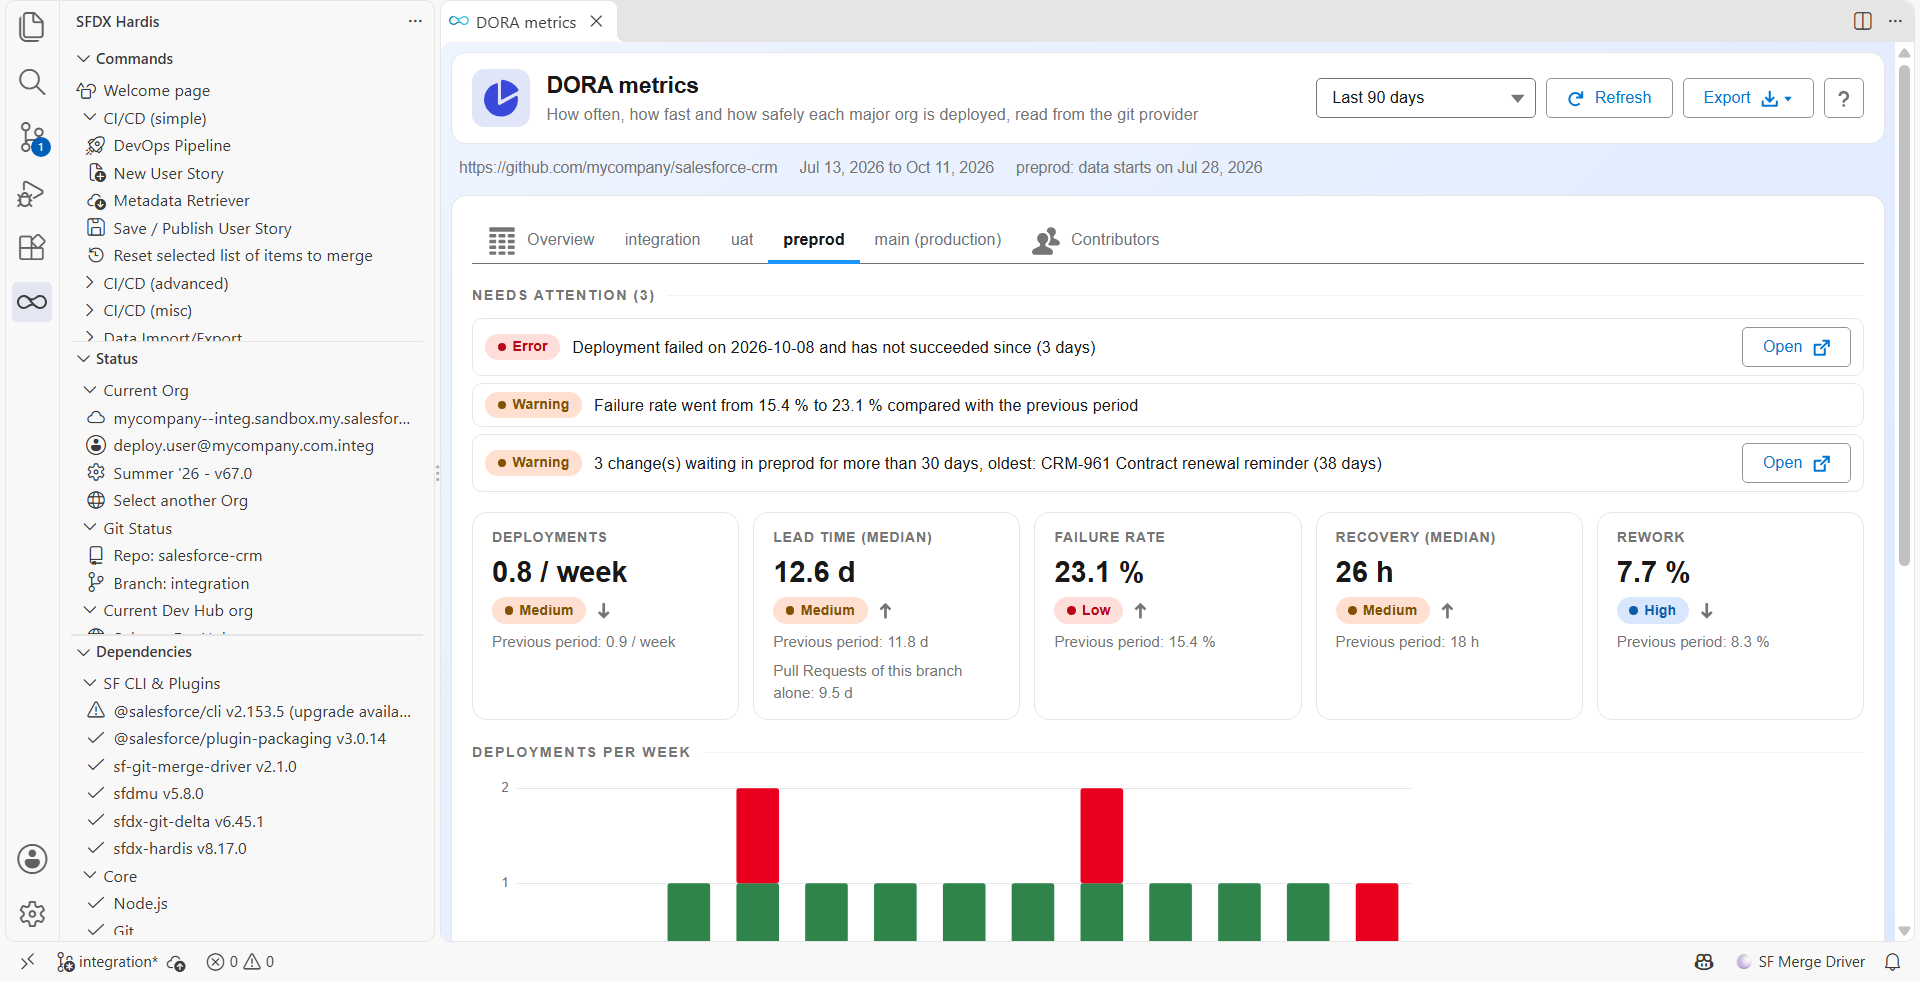This screenshot has width=1920, height=982.
Task: Open the Run and Debug view
Action: (x=32, y=193)
